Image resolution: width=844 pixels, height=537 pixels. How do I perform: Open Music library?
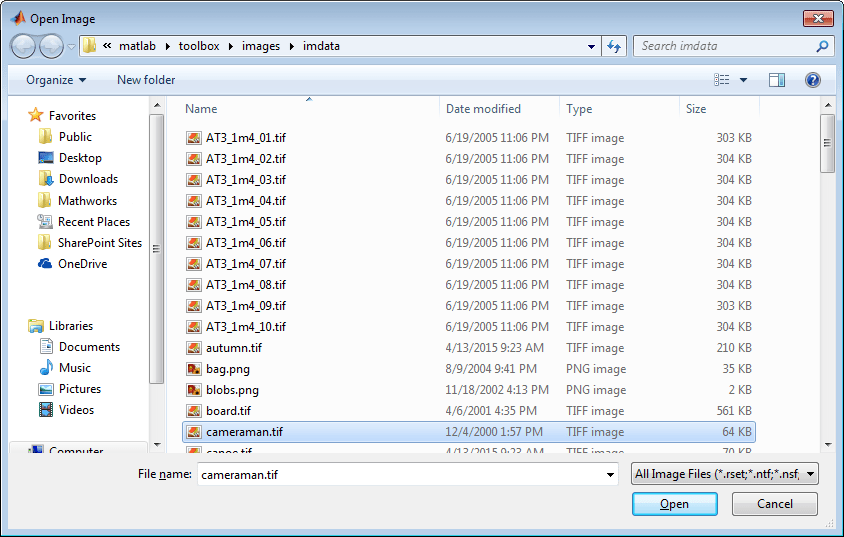pyautogui.click(x=65, y=368)
